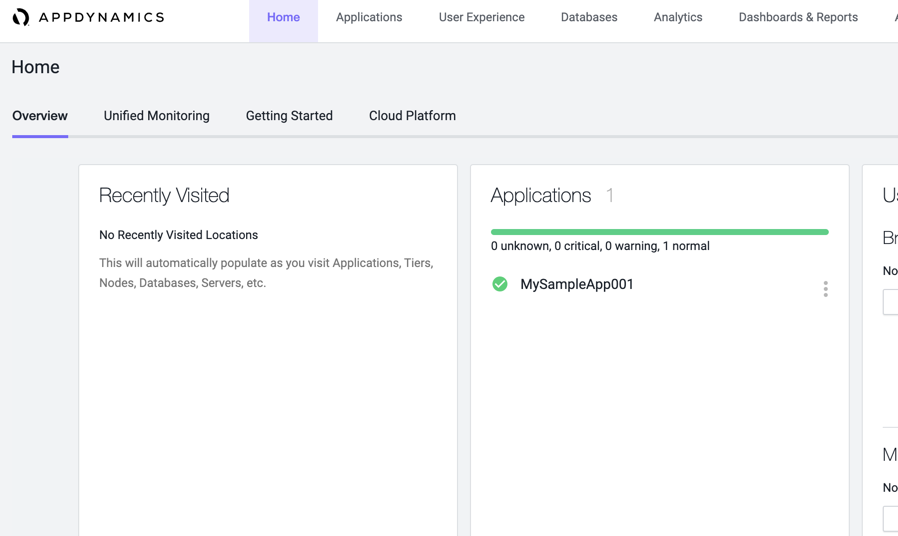
Task: Click the application count number 1
Action: coord(610,195)
